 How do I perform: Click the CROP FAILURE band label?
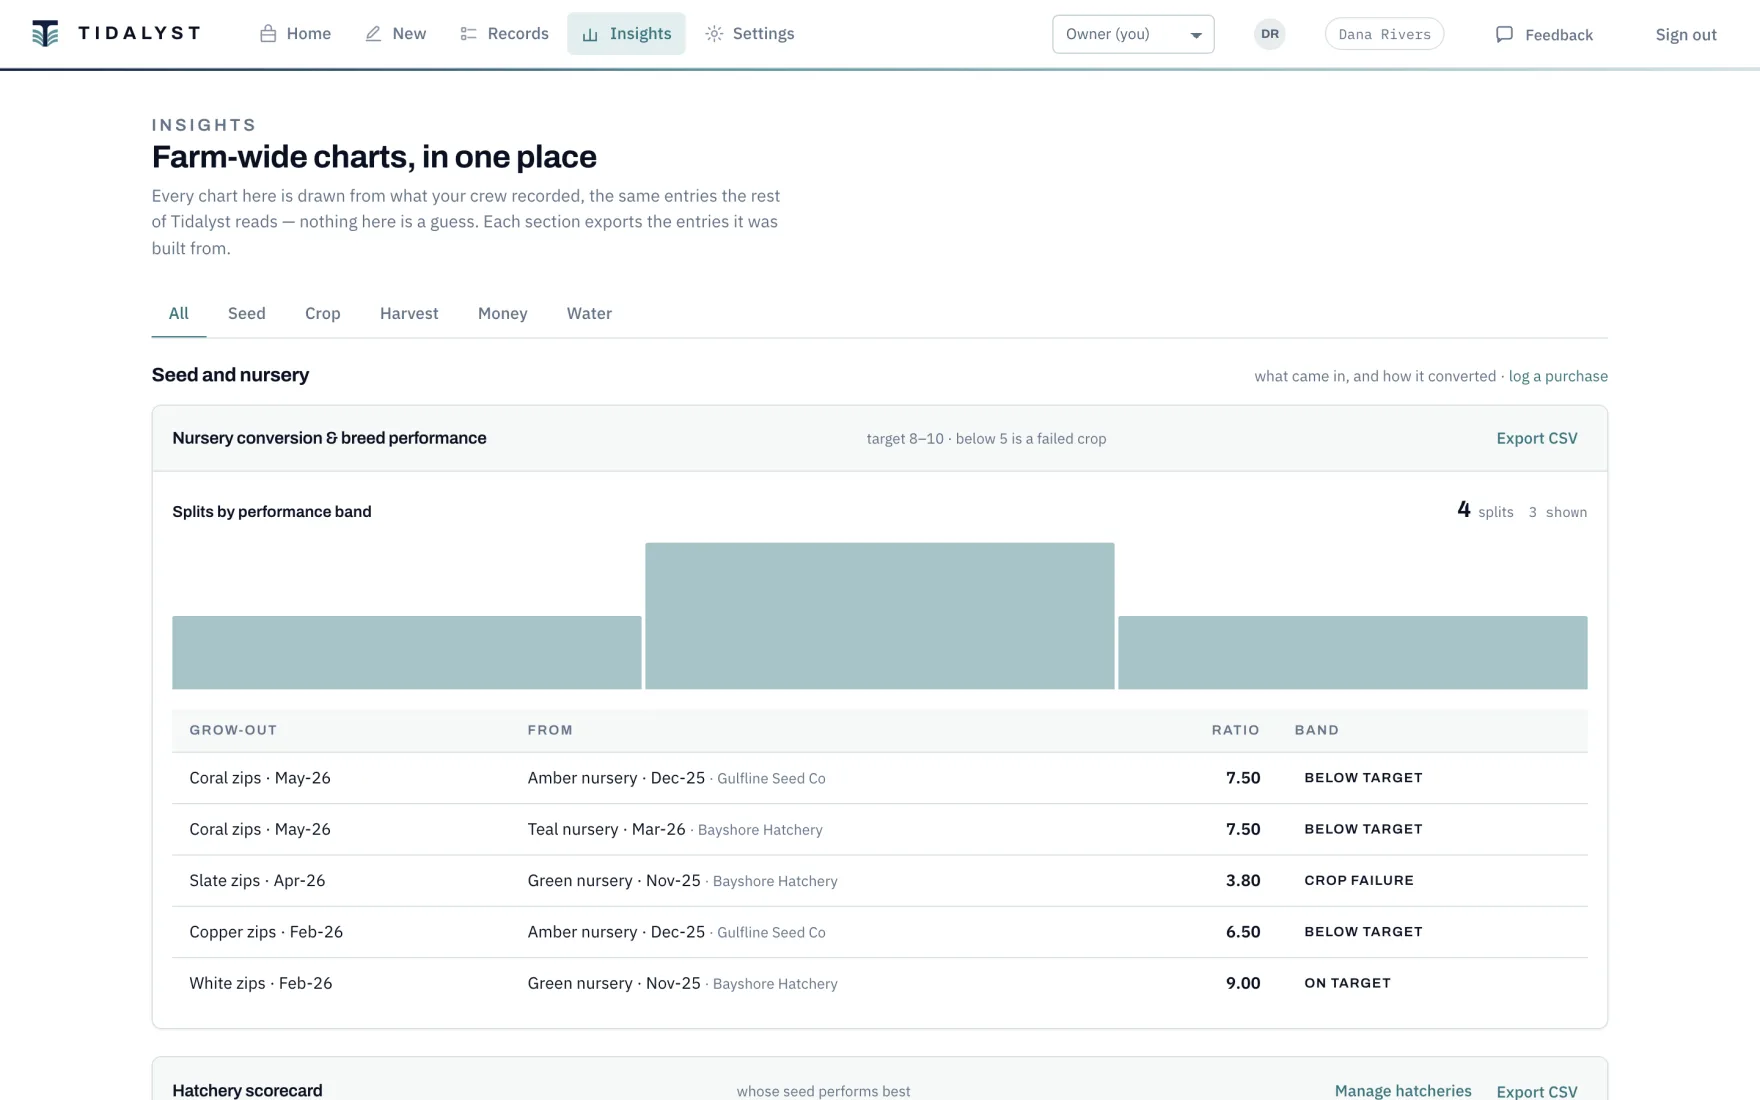[1358, 881]
